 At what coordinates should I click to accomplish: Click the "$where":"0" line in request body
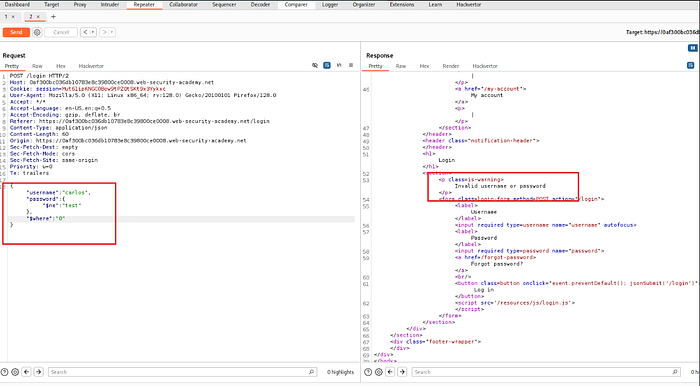click(46, 219)
